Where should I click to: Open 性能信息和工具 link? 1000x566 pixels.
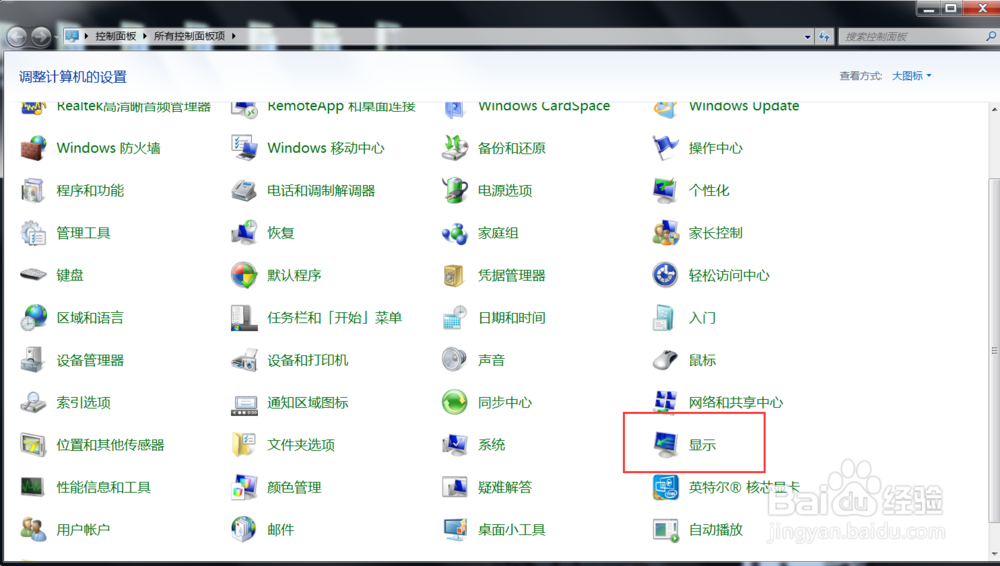click(x=103, y=488)
